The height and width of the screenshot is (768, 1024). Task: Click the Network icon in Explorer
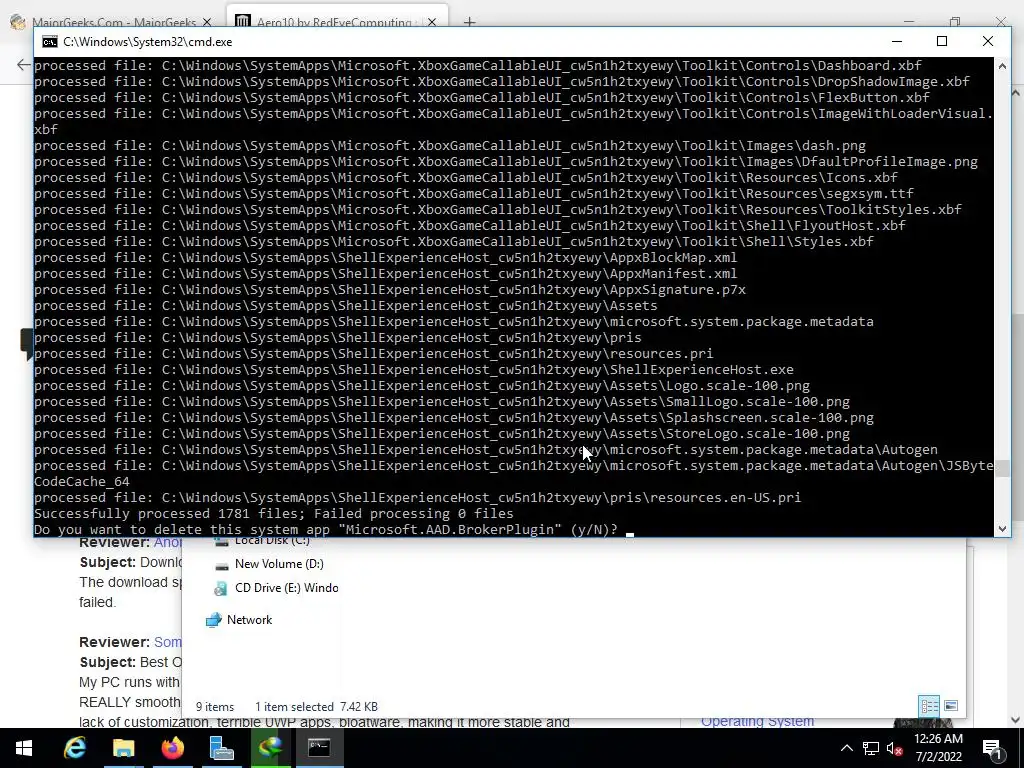214,620
